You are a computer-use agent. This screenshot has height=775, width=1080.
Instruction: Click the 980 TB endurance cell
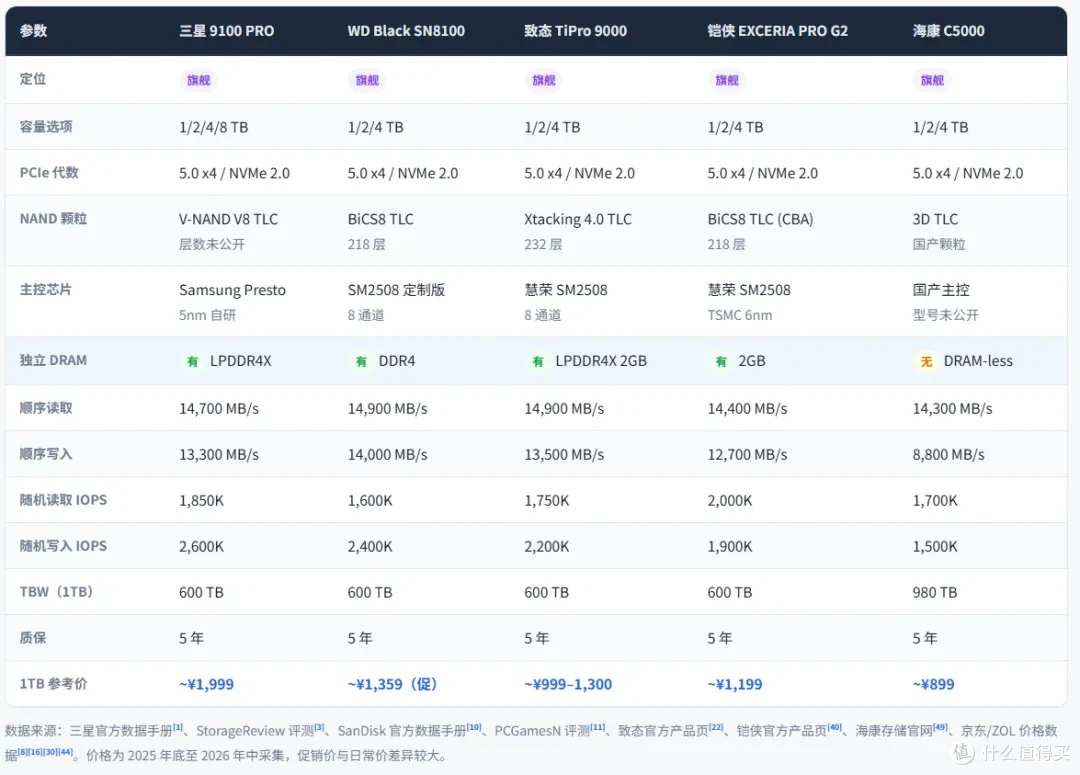coord(935,592)
